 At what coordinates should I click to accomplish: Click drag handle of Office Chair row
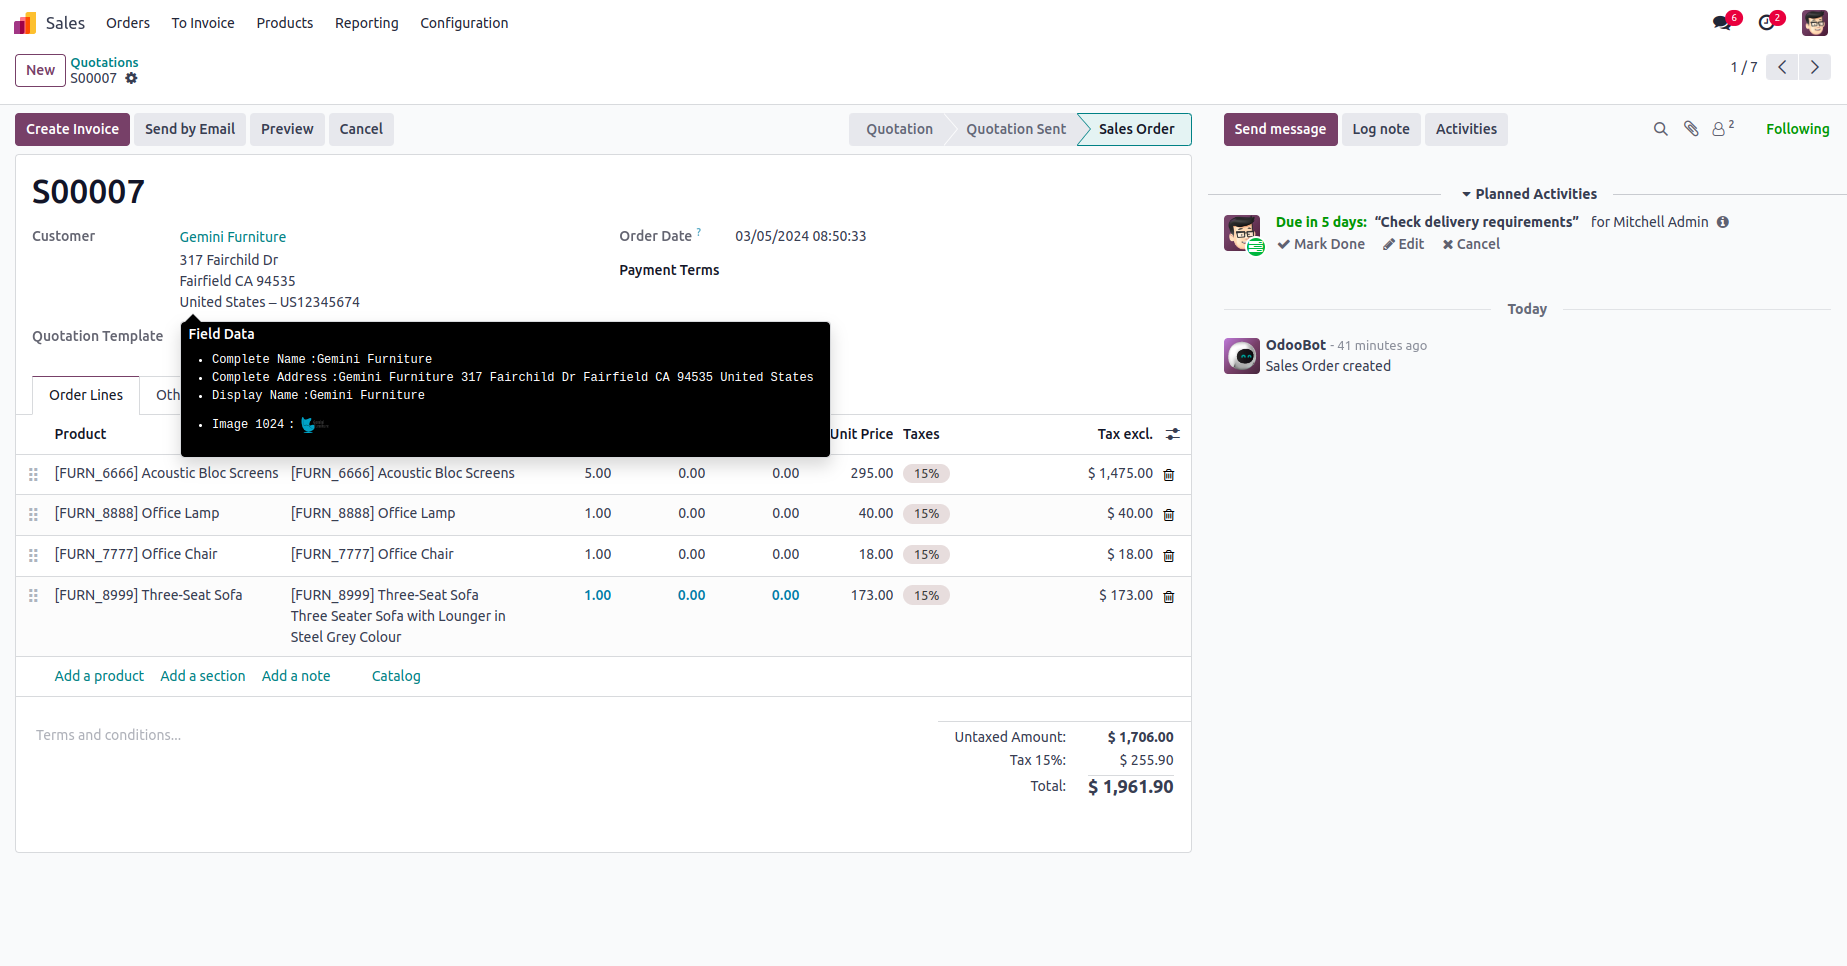click(x=33, y=555)
